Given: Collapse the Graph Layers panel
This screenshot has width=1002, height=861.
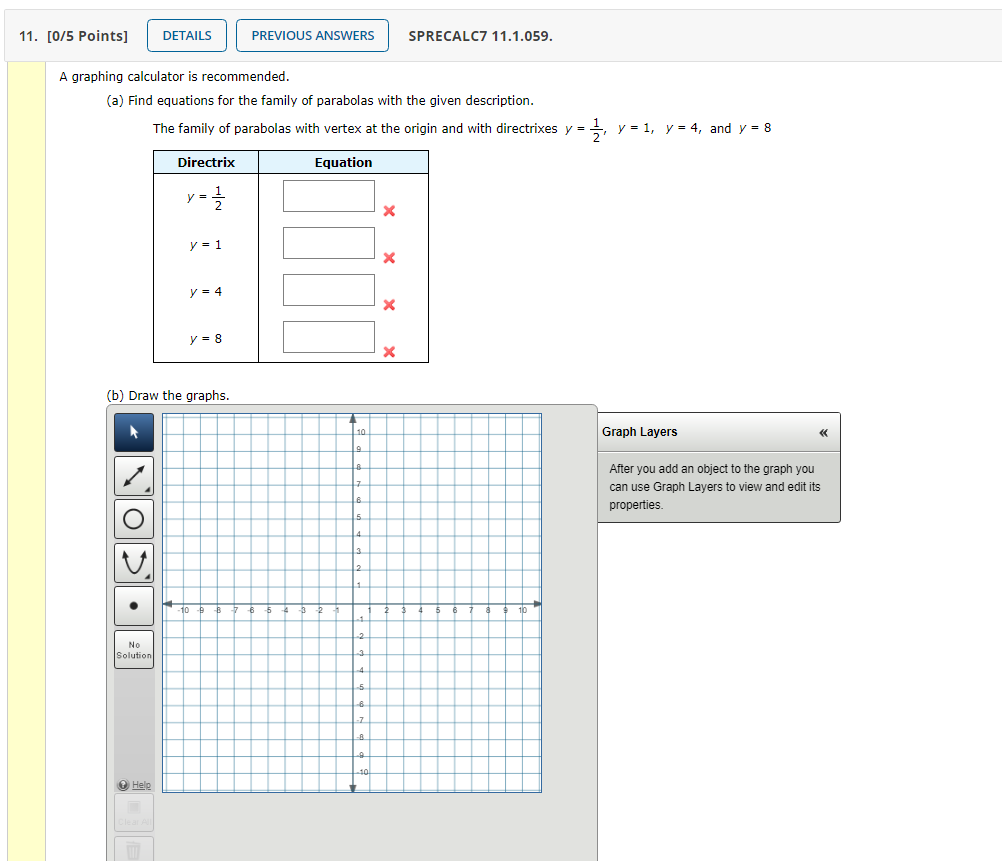Looking at the screenshot, I should coord(823,433).
